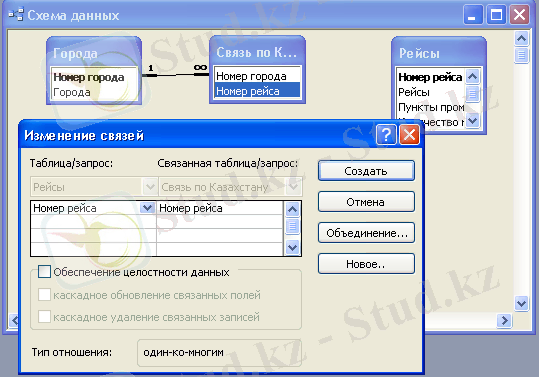Viewport: 539px width, 377px height.
Task: Click the down arrow of the fields grid scrollbar
Action: (x=293, y=247)
